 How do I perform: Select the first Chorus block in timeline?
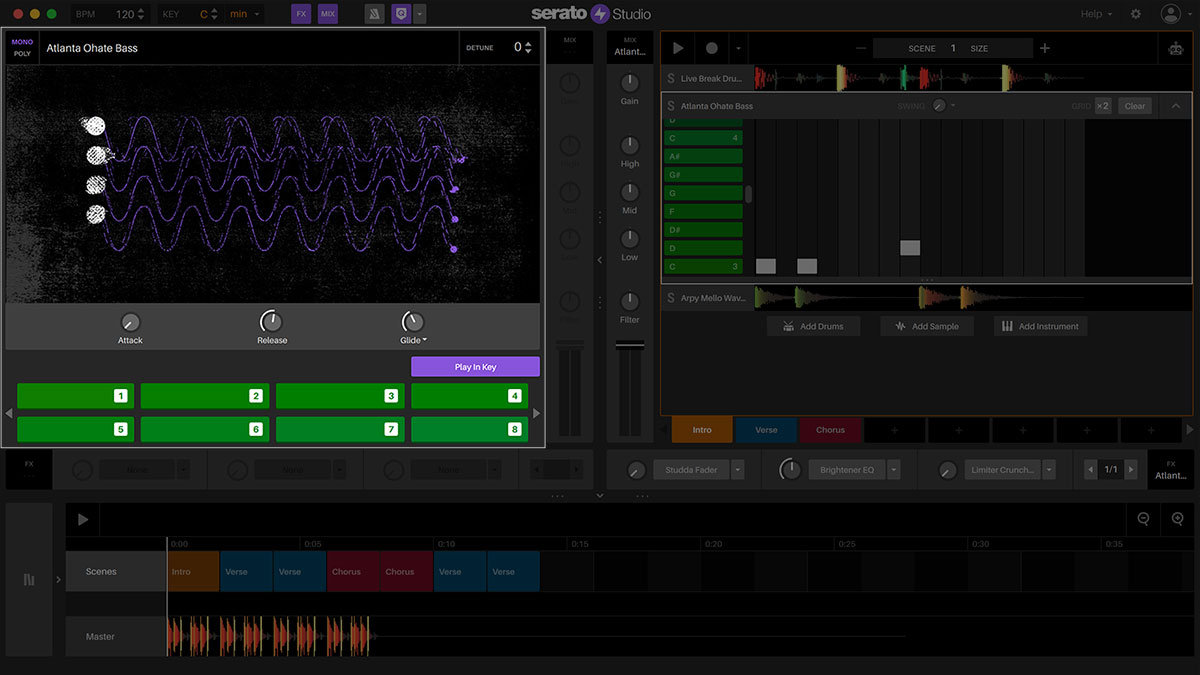tap(353, 572)
